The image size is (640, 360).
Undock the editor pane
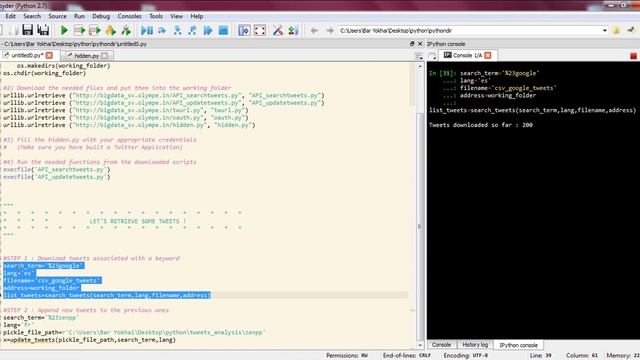click(x=412, y=44)
